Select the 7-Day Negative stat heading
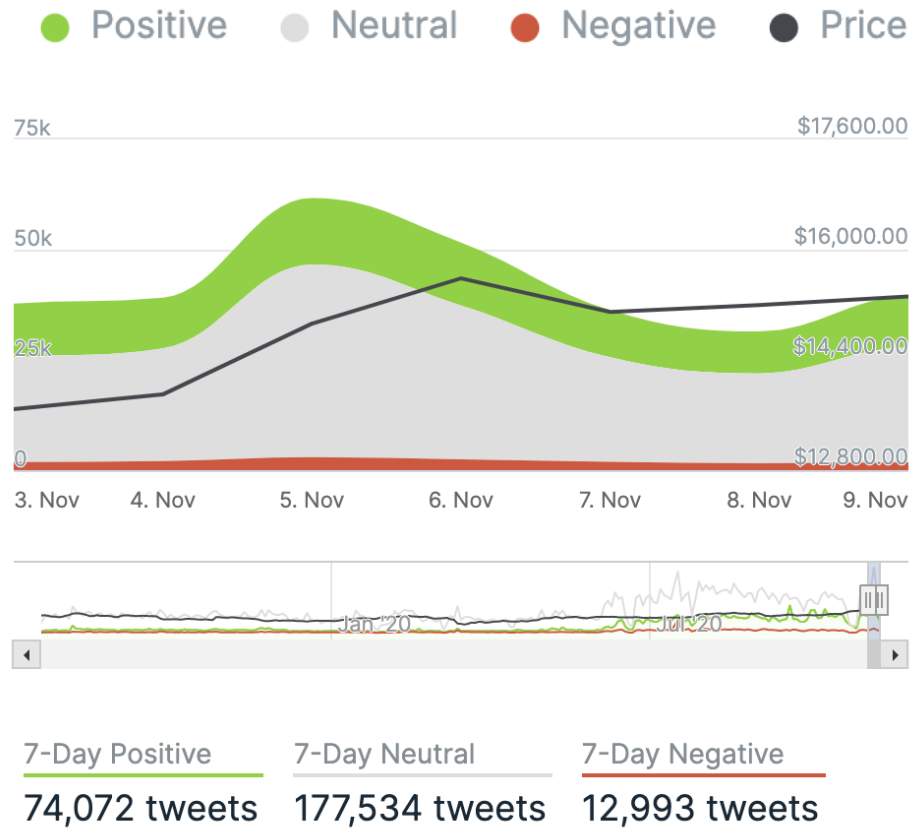This screenshot has height=840, width=922. [683, 754]
